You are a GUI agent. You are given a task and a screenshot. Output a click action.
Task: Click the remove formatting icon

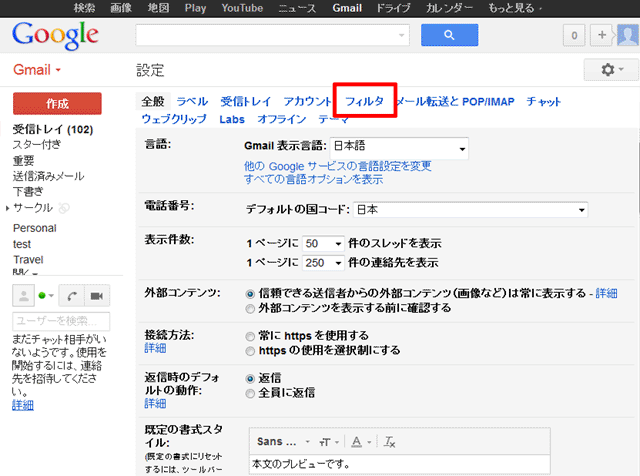(x=390, y=441)
